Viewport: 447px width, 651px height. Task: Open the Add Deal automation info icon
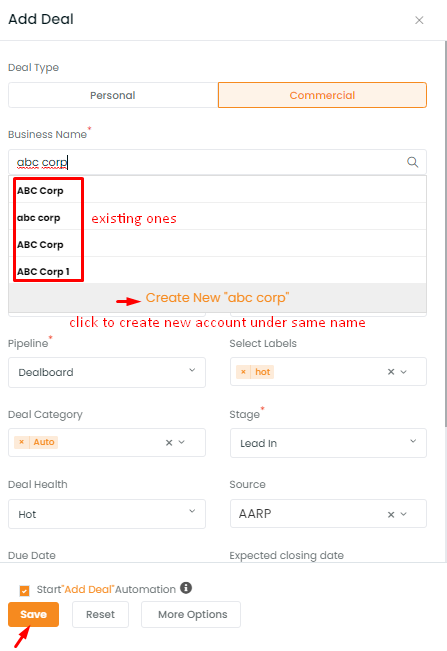coord(186,588)
